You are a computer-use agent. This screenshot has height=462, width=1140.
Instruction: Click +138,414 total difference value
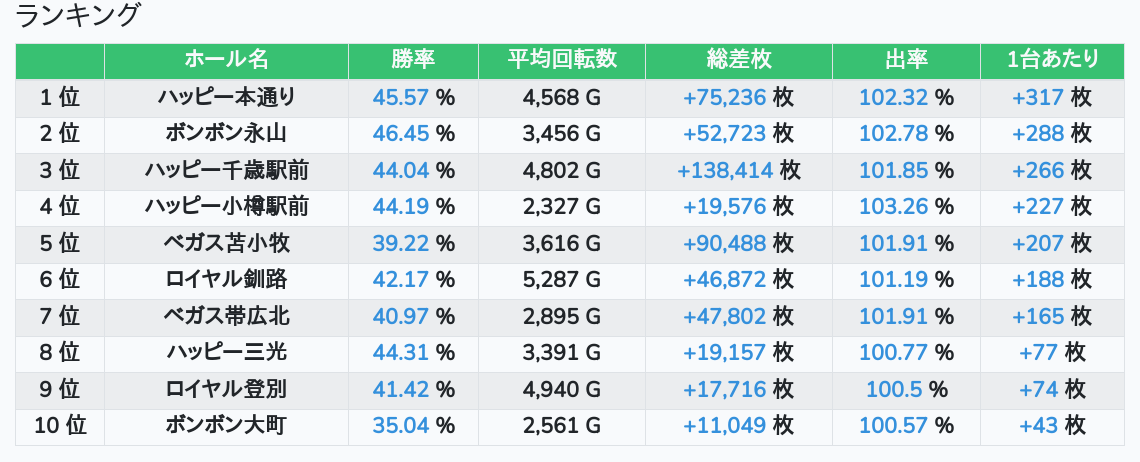click(725, 171)
